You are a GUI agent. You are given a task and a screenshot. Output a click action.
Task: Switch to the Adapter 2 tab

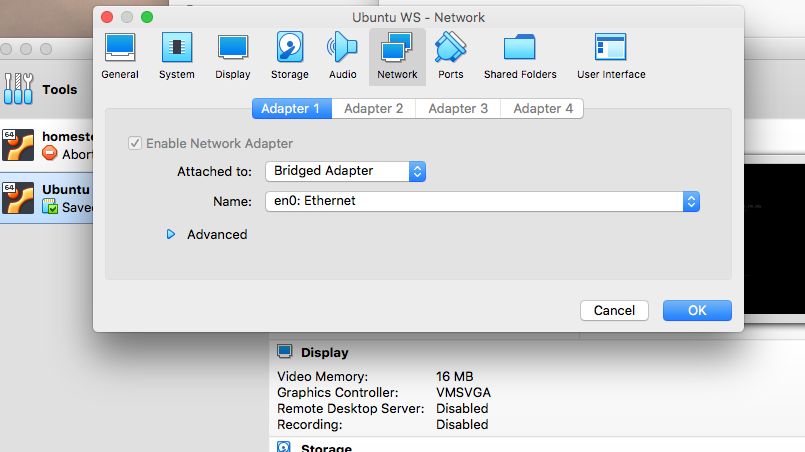point(373,108)
